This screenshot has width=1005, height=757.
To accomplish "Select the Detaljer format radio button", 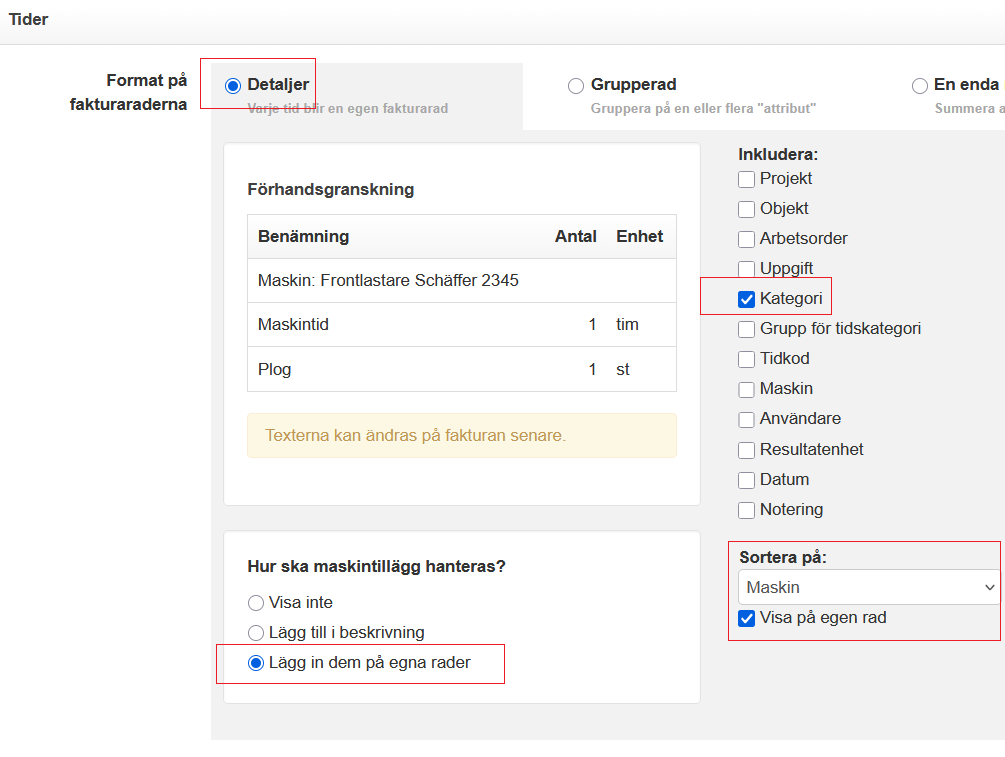I will 233,86.
